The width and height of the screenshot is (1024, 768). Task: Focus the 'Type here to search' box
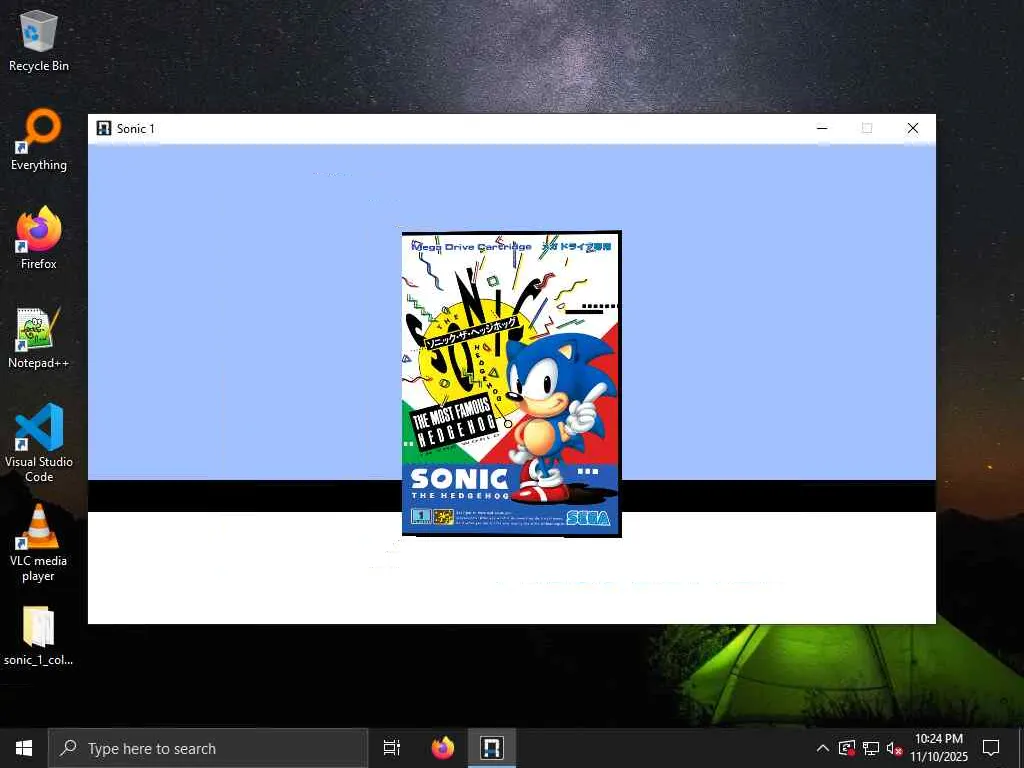(208, 748)
